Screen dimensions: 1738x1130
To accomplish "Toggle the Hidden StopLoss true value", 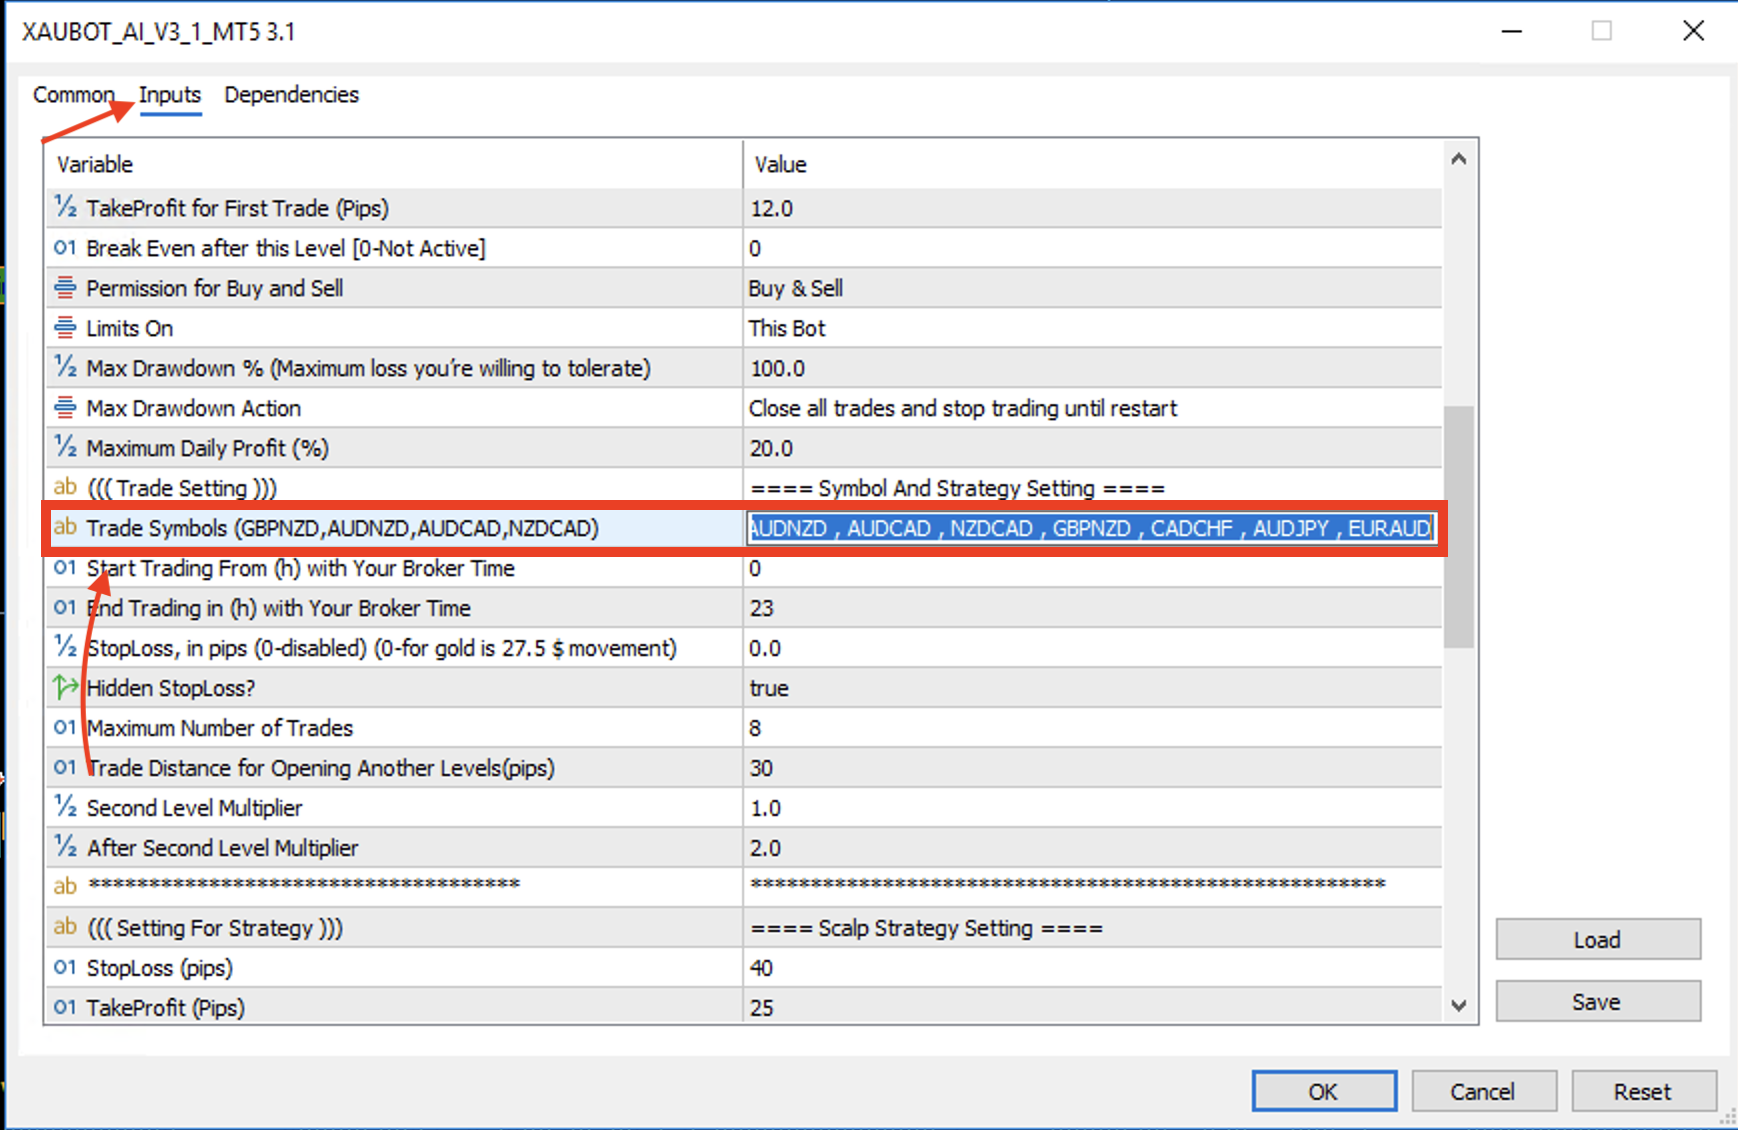I will 1092,688.
